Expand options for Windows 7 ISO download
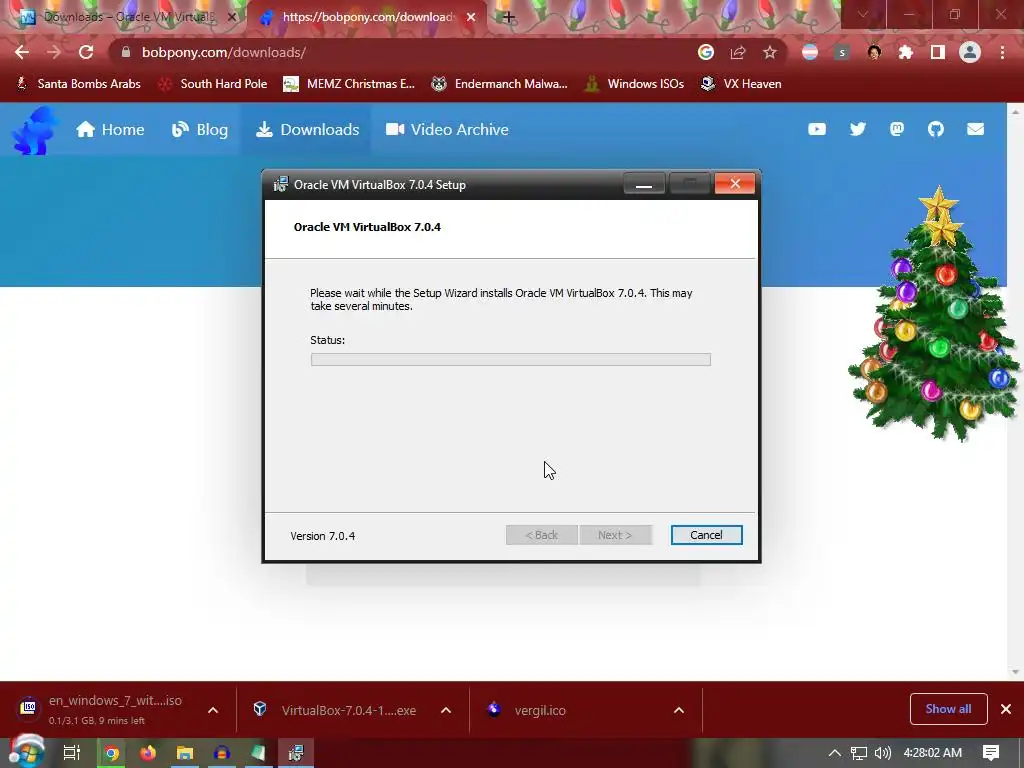The image size is (1024, 768). [x=213, y=710]
